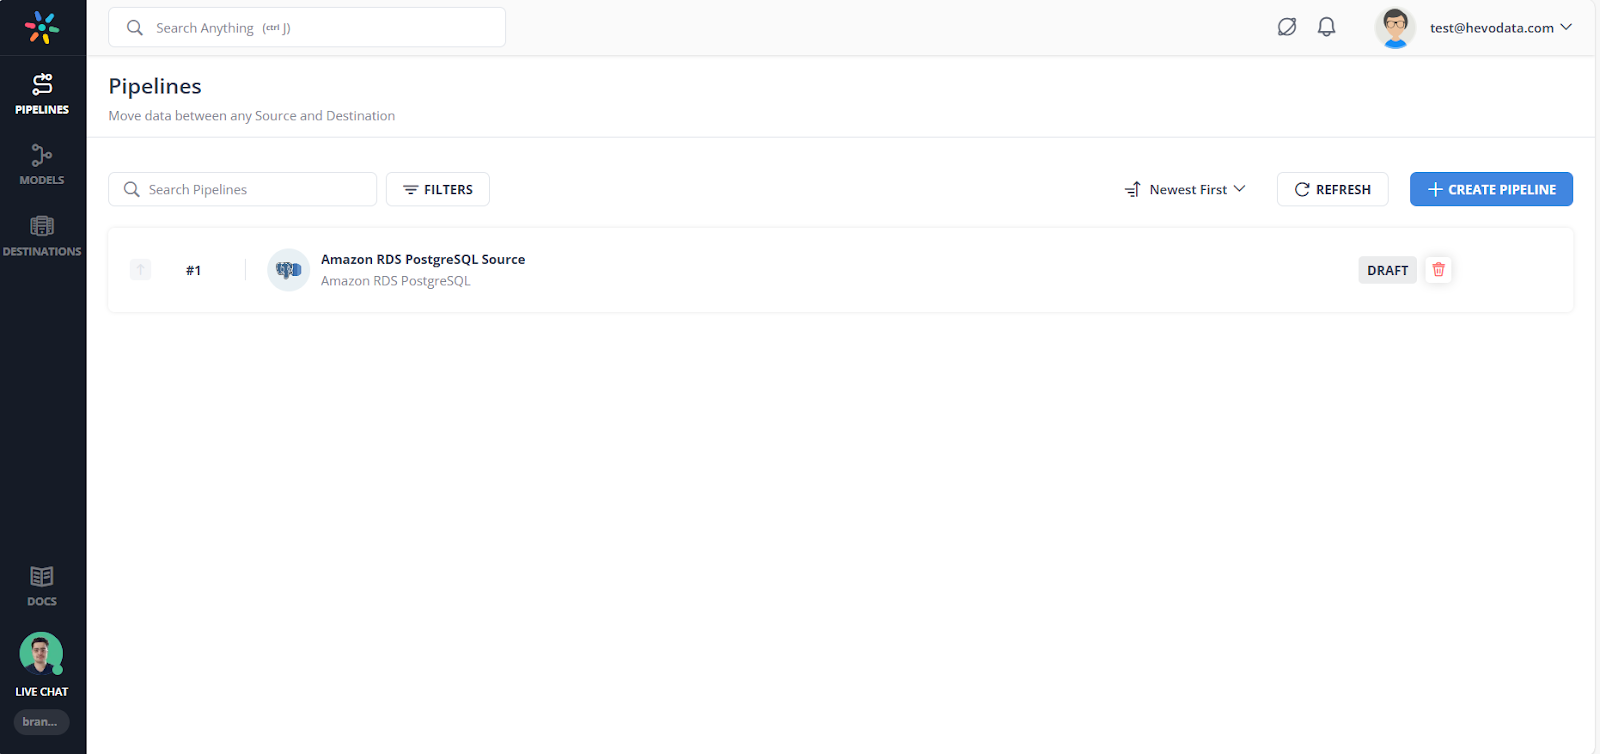Click the Search Anything field

coord(307,28)
